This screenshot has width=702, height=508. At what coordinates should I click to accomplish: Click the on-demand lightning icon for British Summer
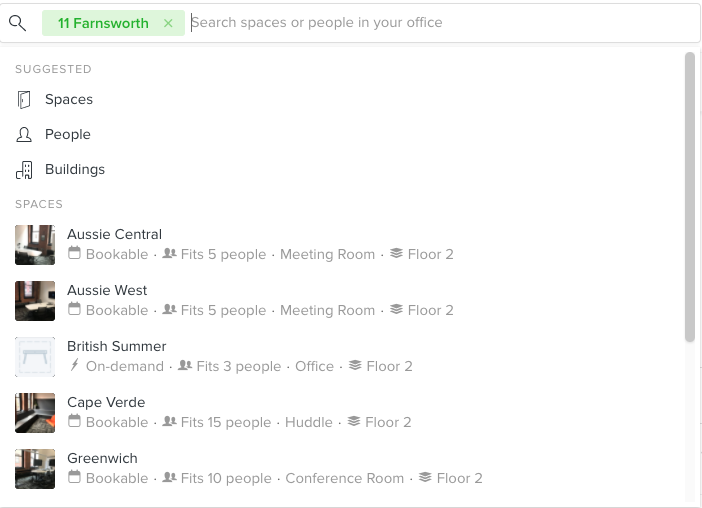pyautogui.click(x=74, y=365)
